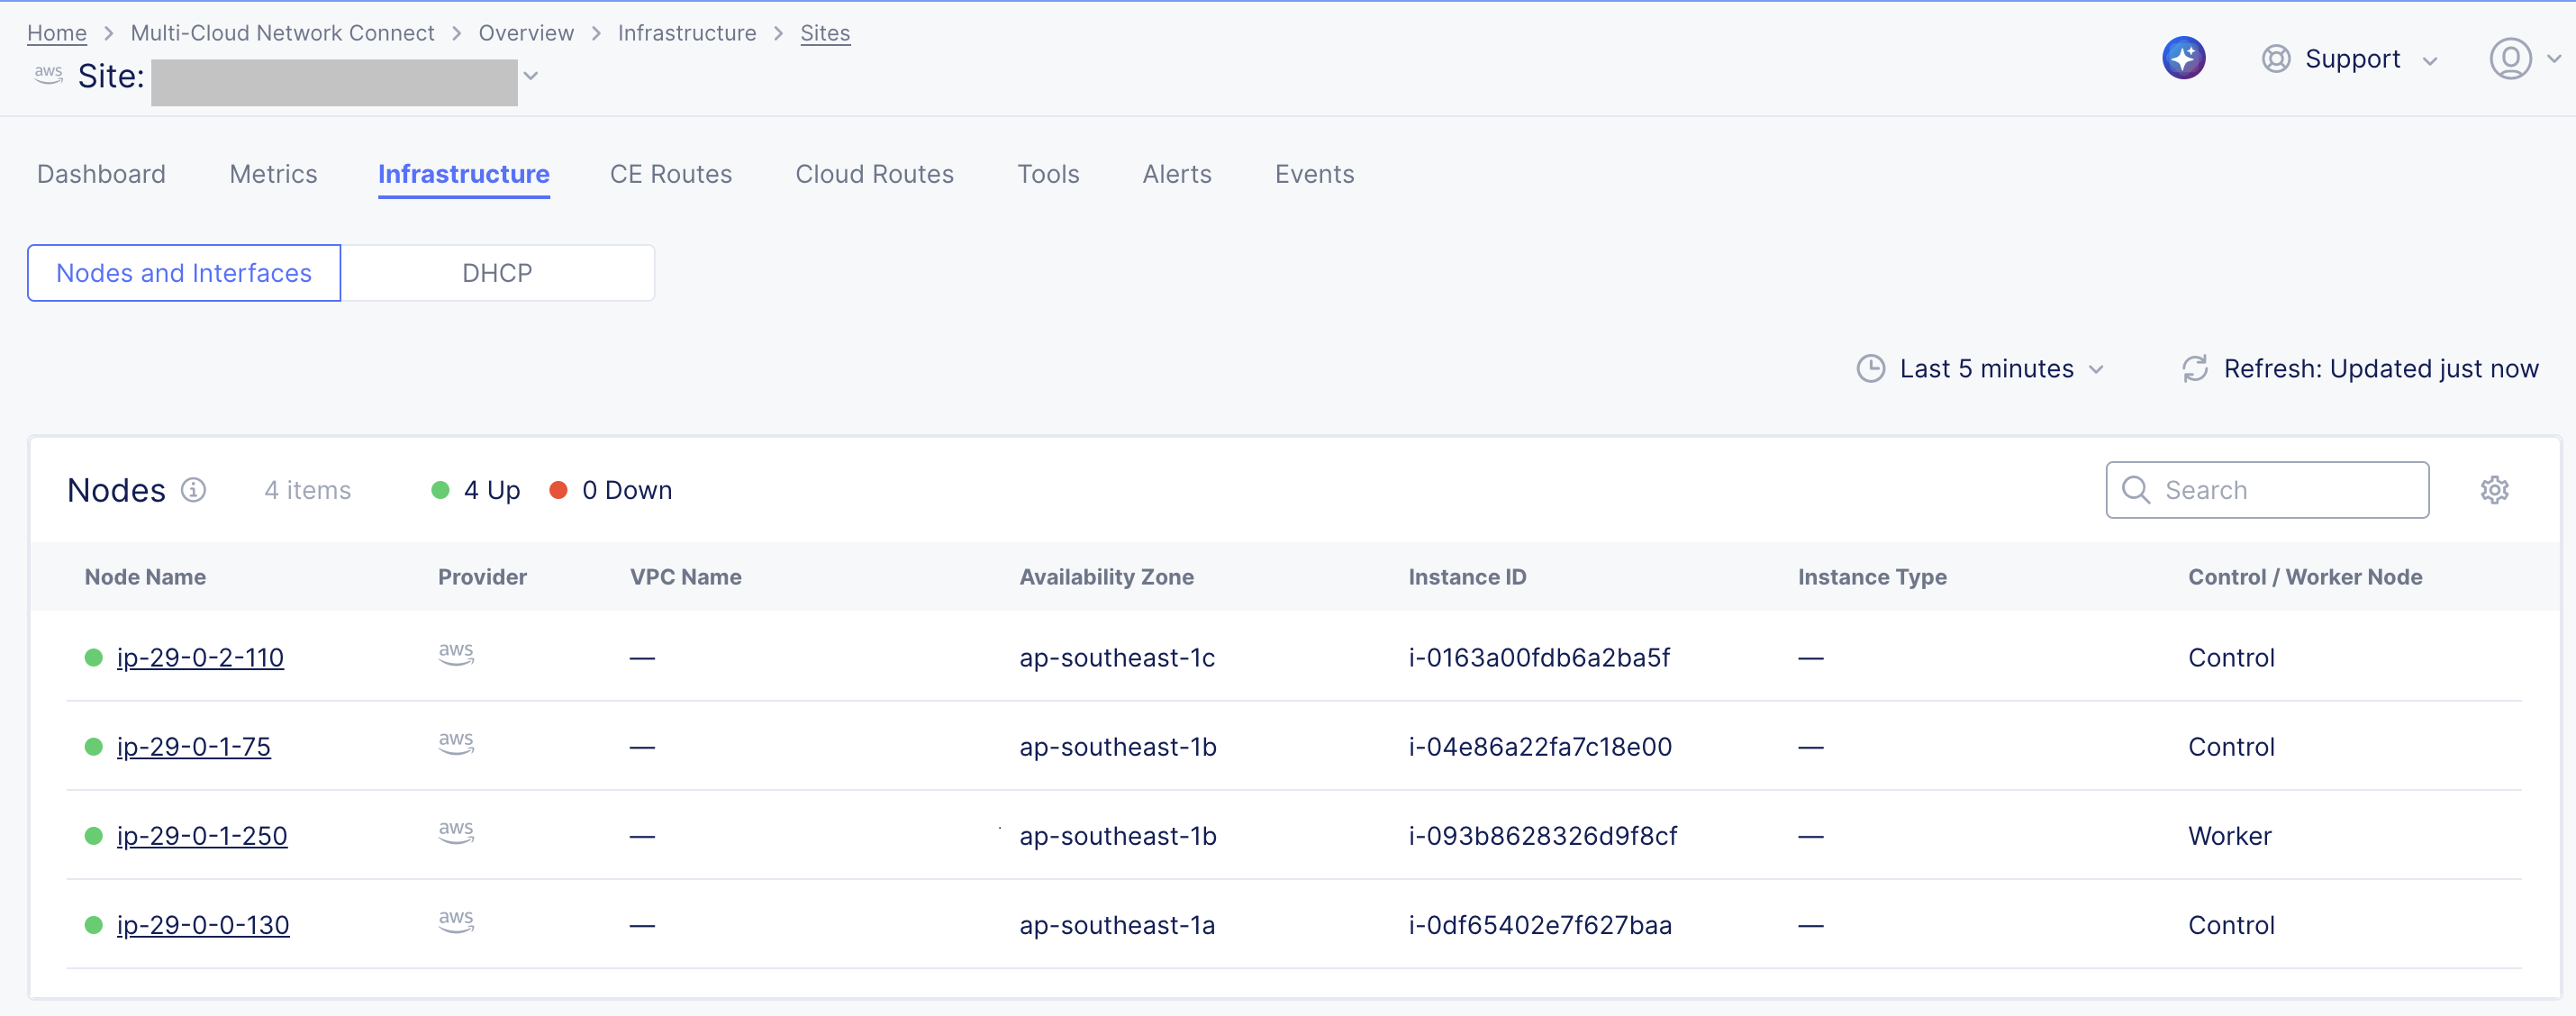Click the Home breadcrumb link
Viewport: 2576px width, 1016px height.
coord(56,33)
